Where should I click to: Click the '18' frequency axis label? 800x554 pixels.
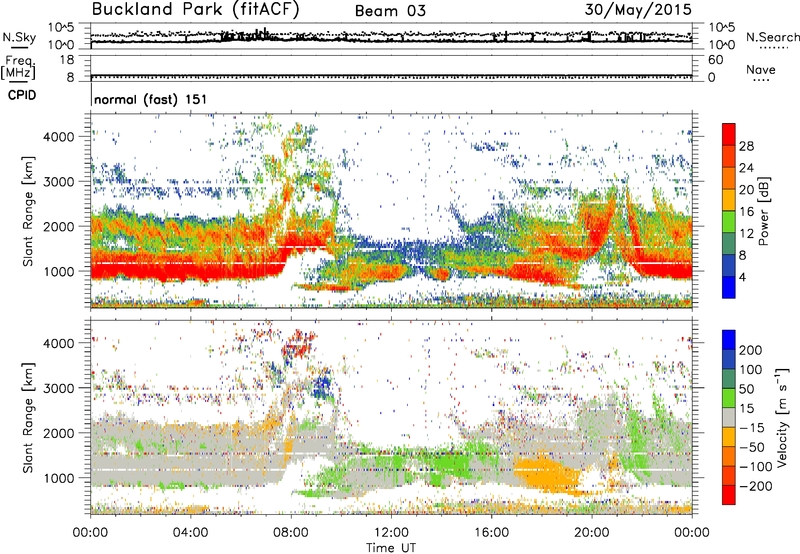[x=67, y=60]
